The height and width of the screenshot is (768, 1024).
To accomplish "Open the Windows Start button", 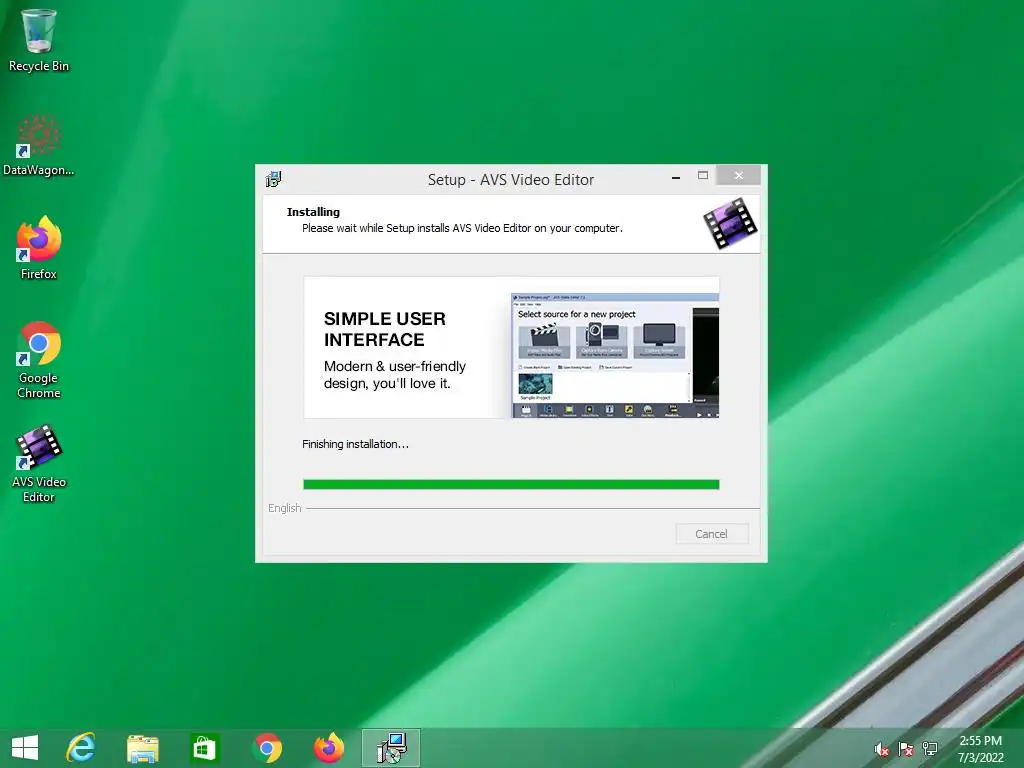I will pos(25,748).
